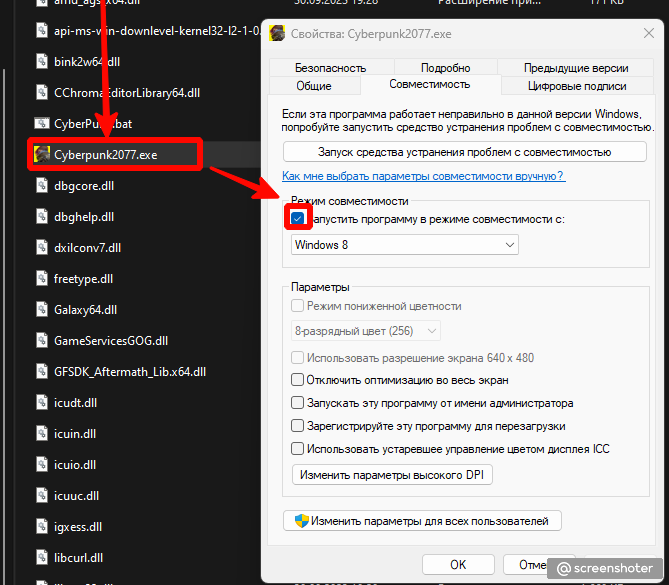Click the freetype.dll file icon
Image resolution: width=669 pixels, height=585 pixels.
click(42, 279)
